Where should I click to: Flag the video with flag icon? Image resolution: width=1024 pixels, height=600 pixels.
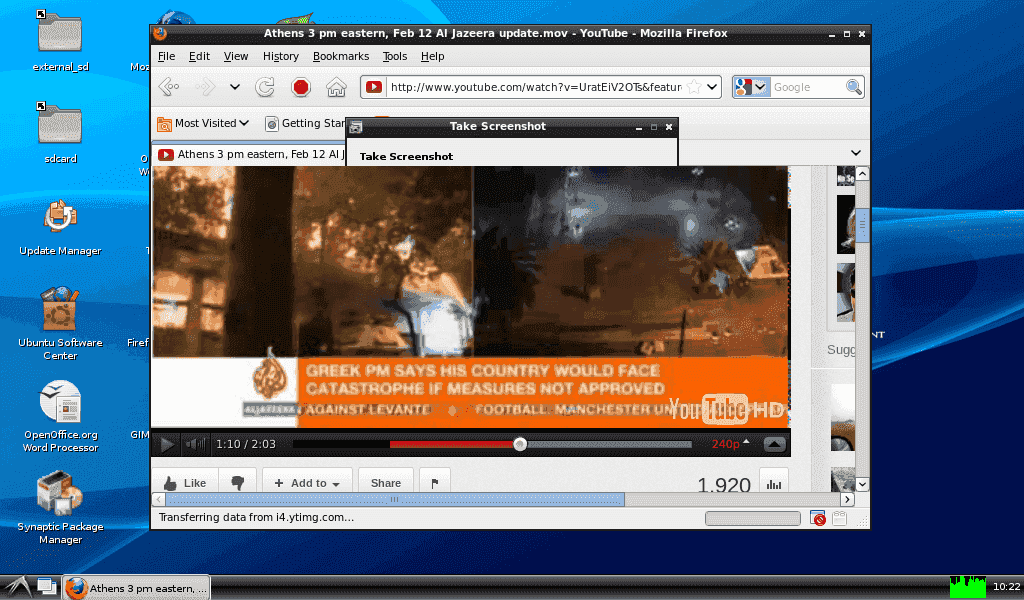pyautogui.click(x=435, y=483)
